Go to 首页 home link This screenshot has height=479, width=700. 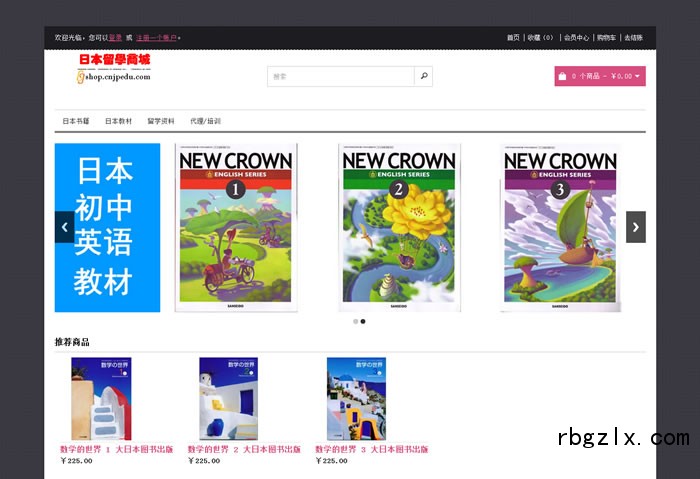(x=513, y=37)
